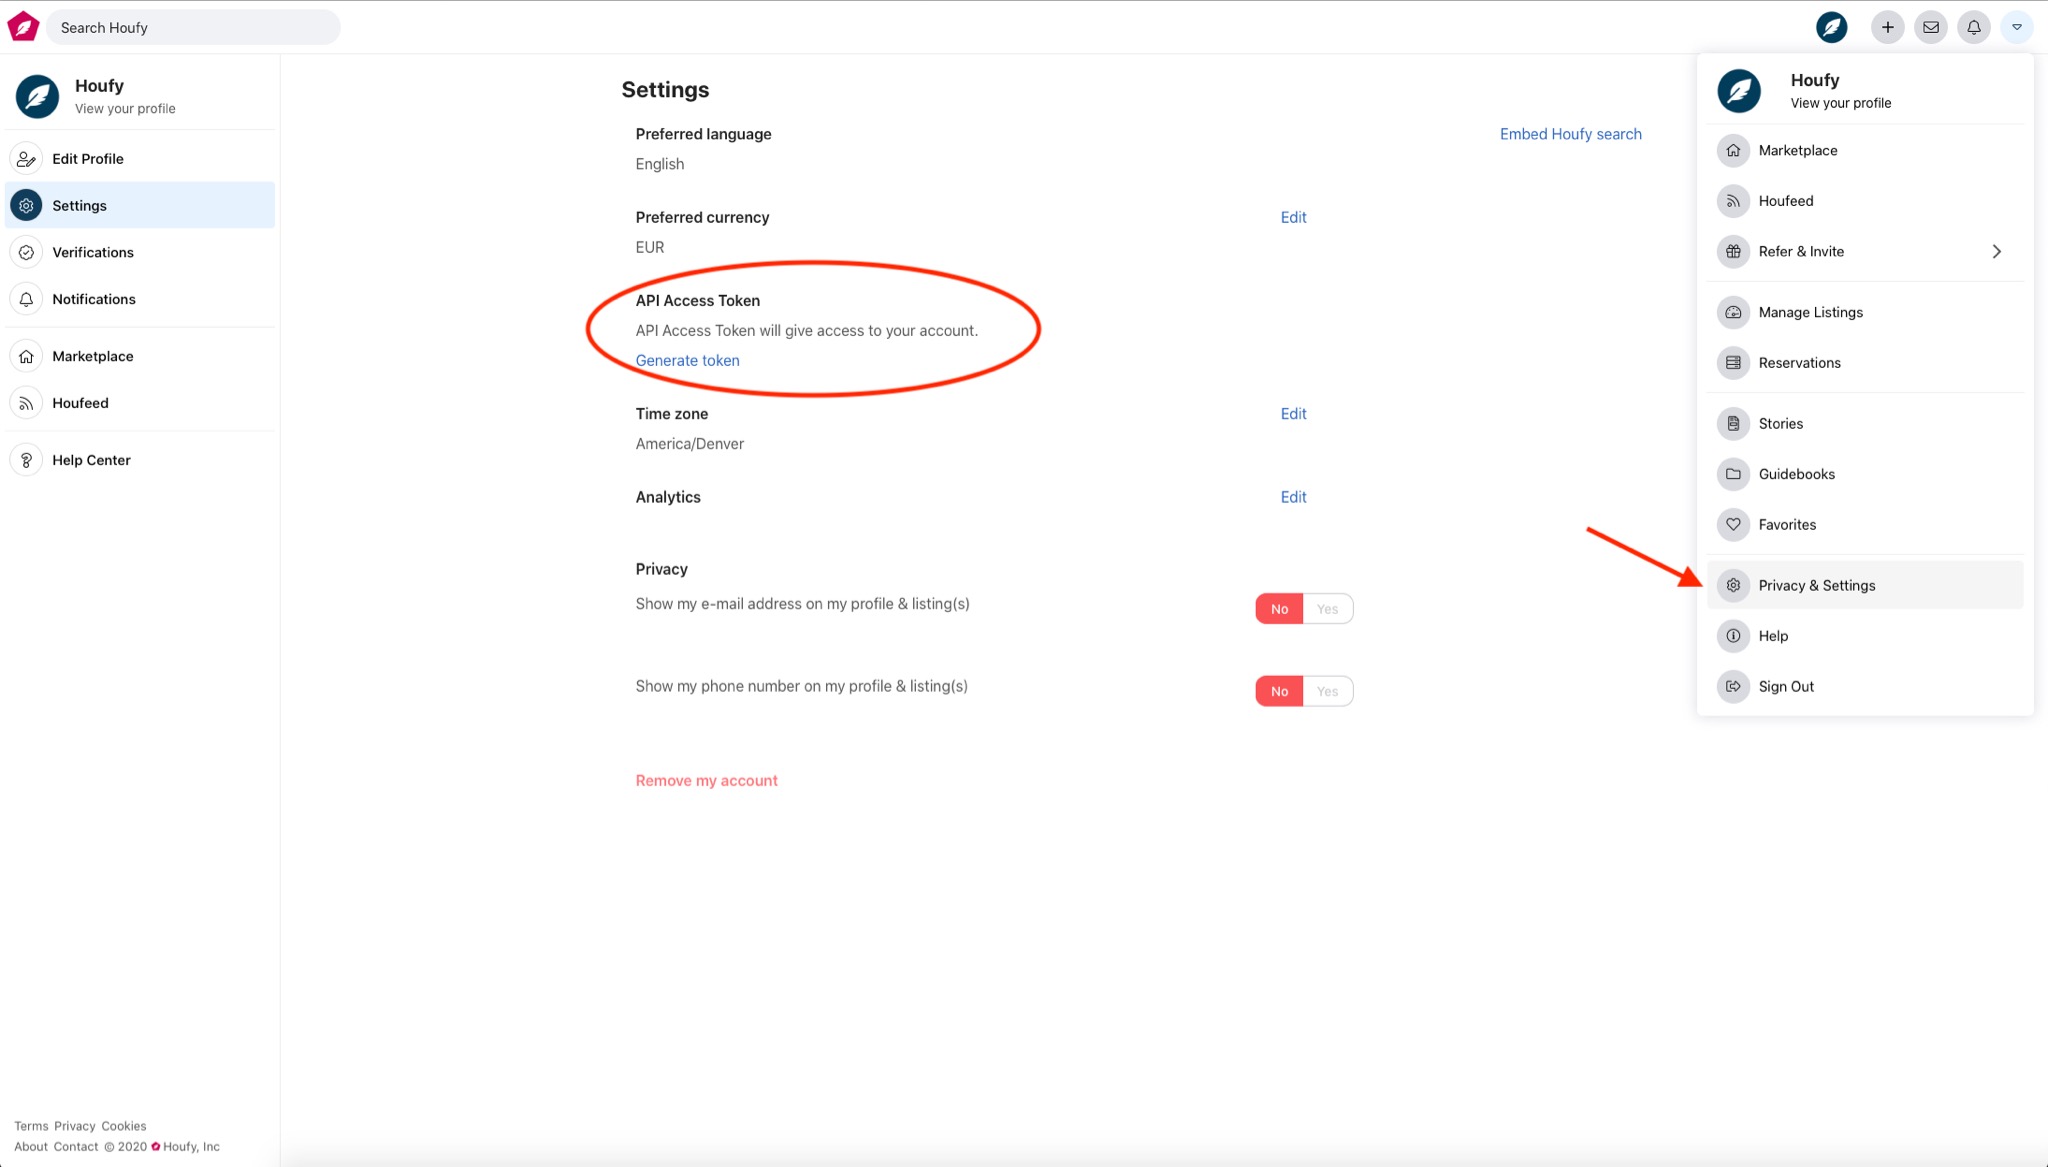Image resolution: width=2048 pixels, height=1167 pixels.
Task: Click the Settings gear in the left sidebar
Action: click(26, 206)
